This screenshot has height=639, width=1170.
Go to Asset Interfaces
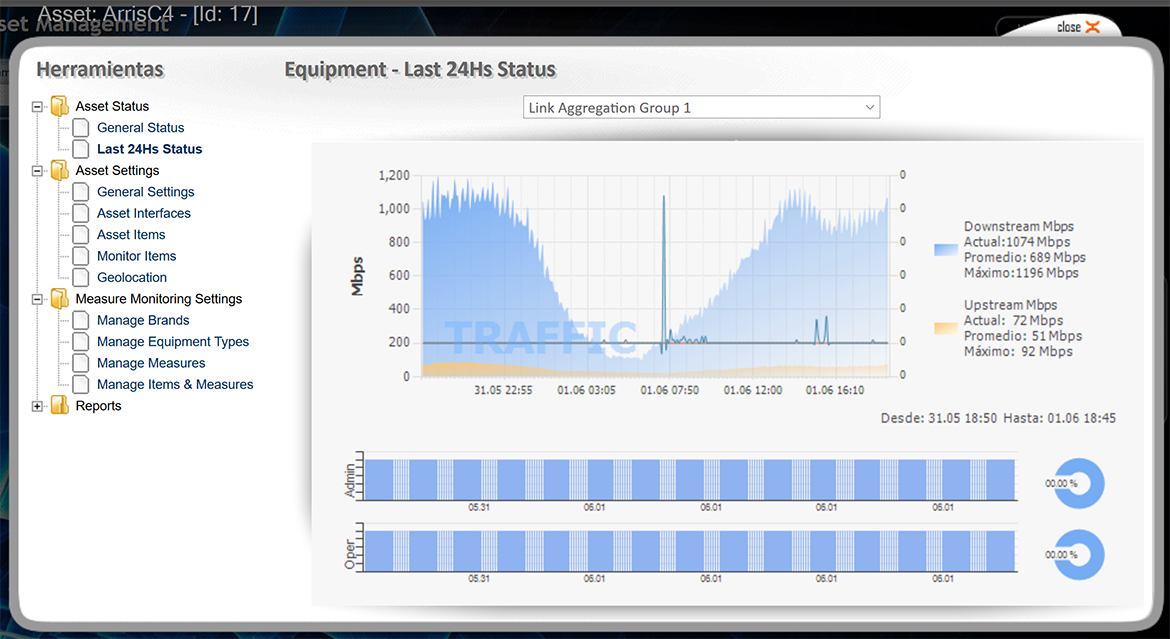tap(143, 213)
